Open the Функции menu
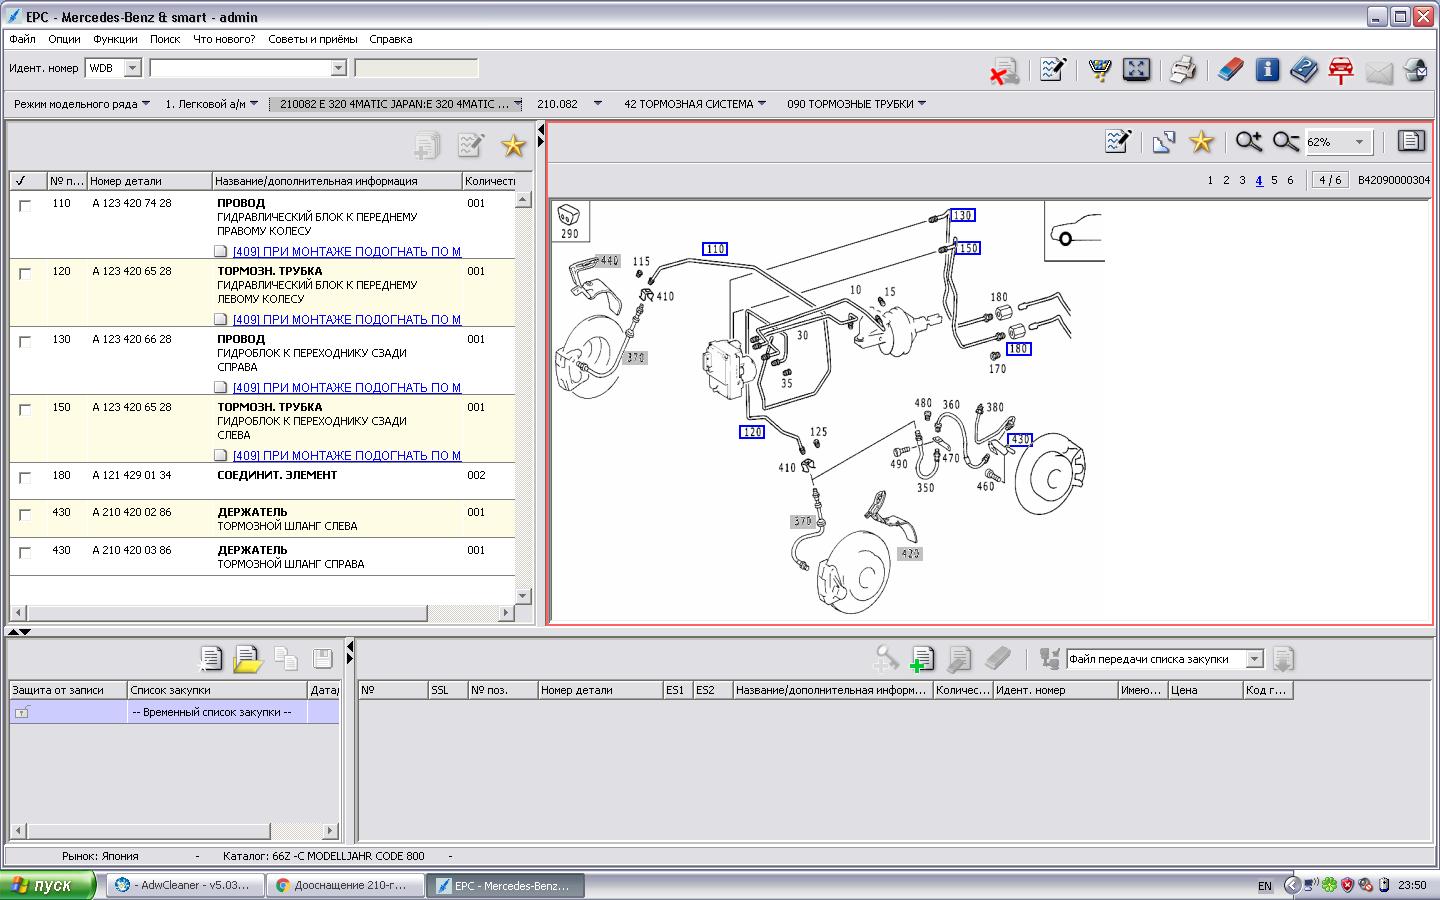The image size is (1440, 900). click(115, 39)
